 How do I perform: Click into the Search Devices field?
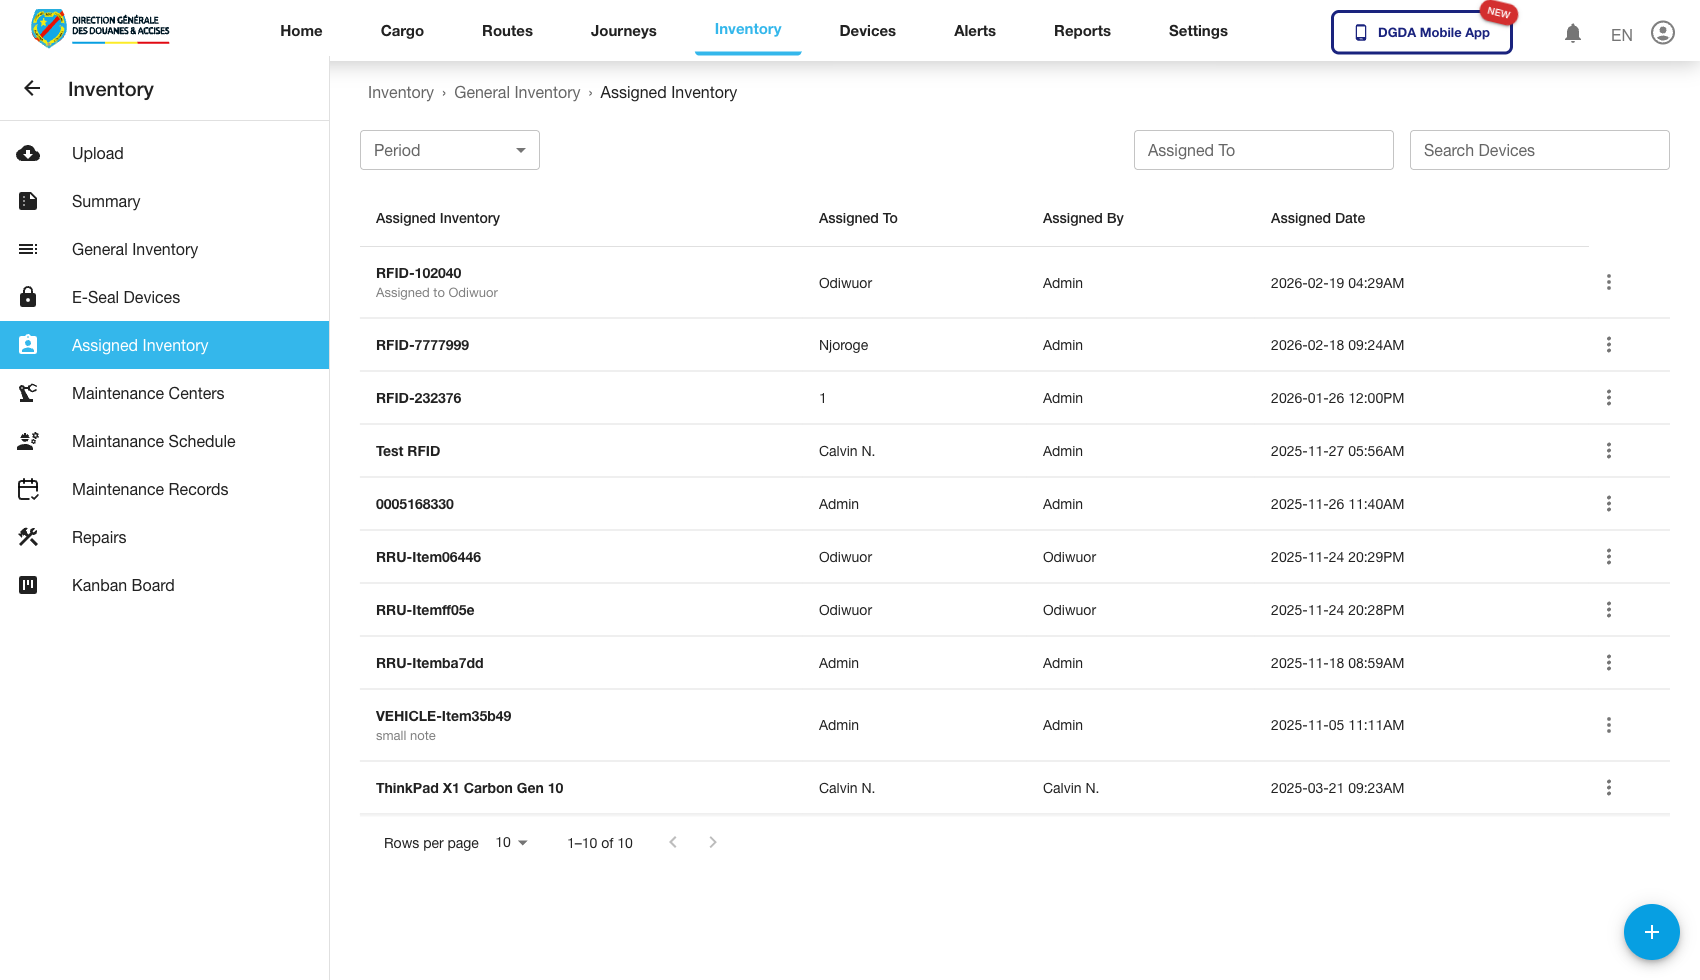1539,150
